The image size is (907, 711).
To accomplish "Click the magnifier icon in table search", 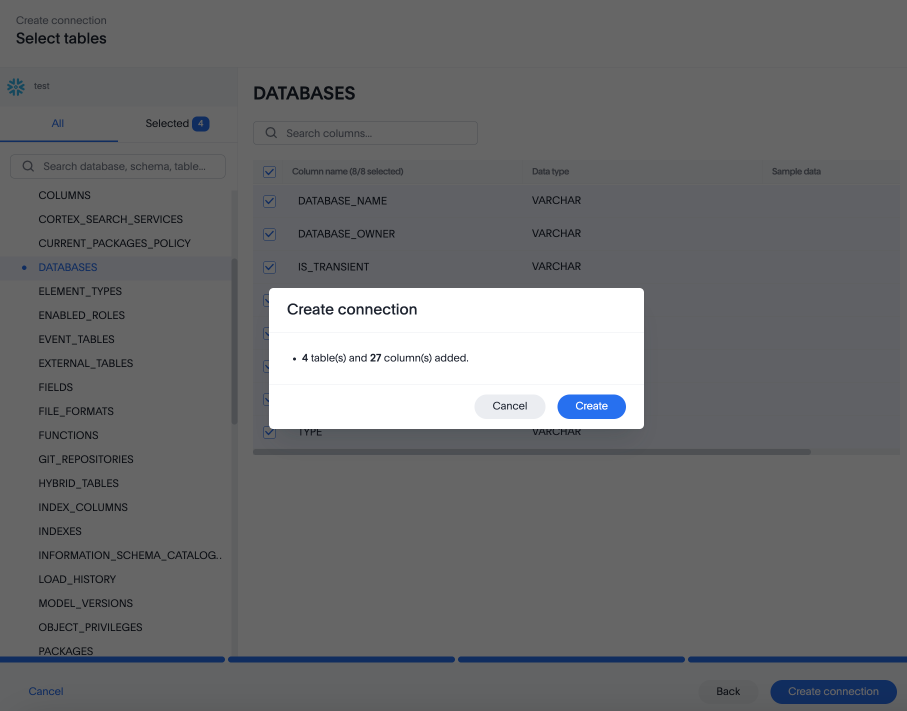I will [28, 167].
